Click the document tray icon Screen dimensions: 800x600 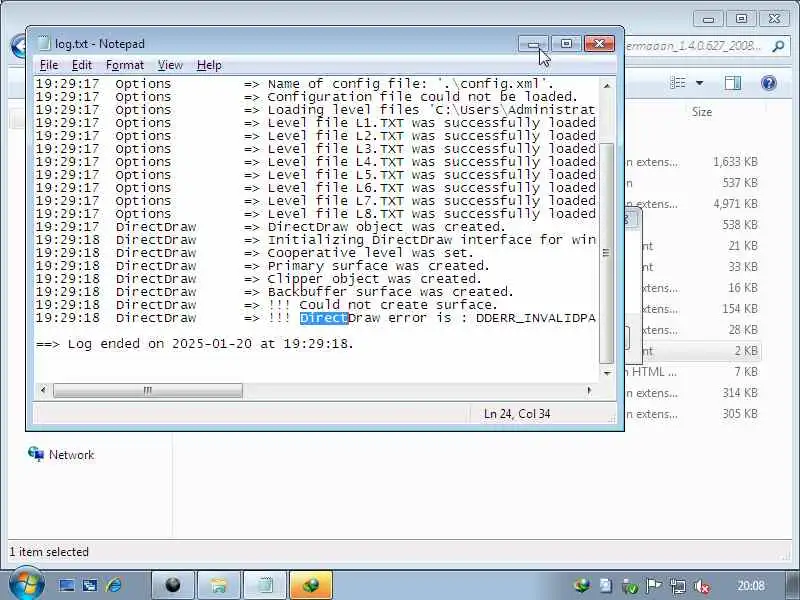[606, 586]
